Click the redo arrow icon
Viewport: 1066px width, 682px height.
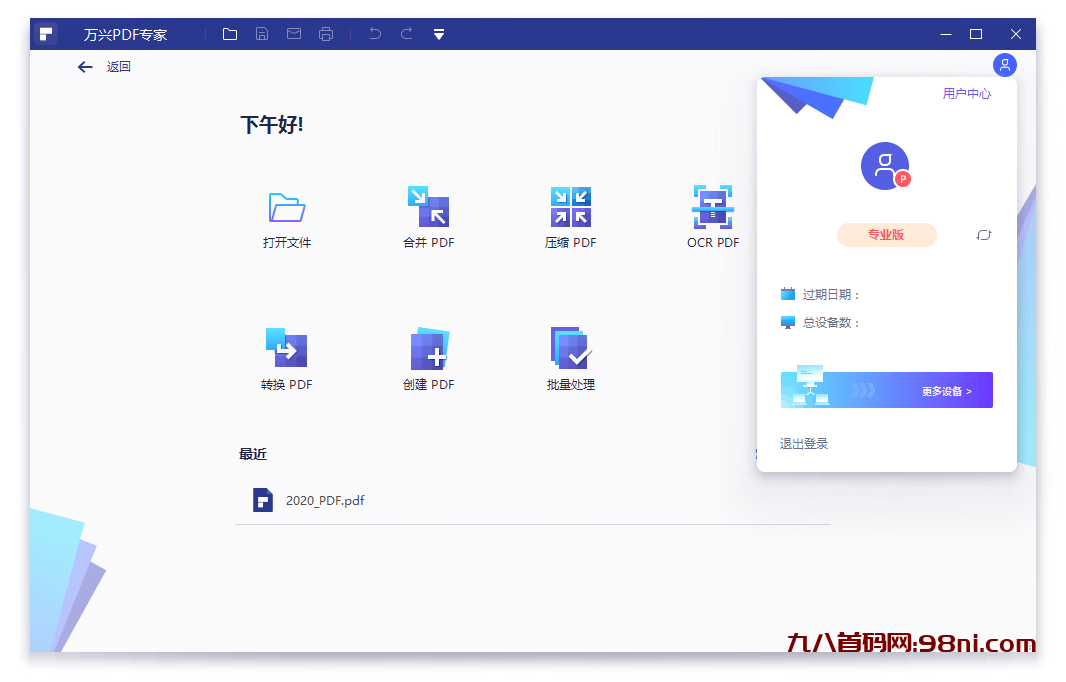point(406,33)
